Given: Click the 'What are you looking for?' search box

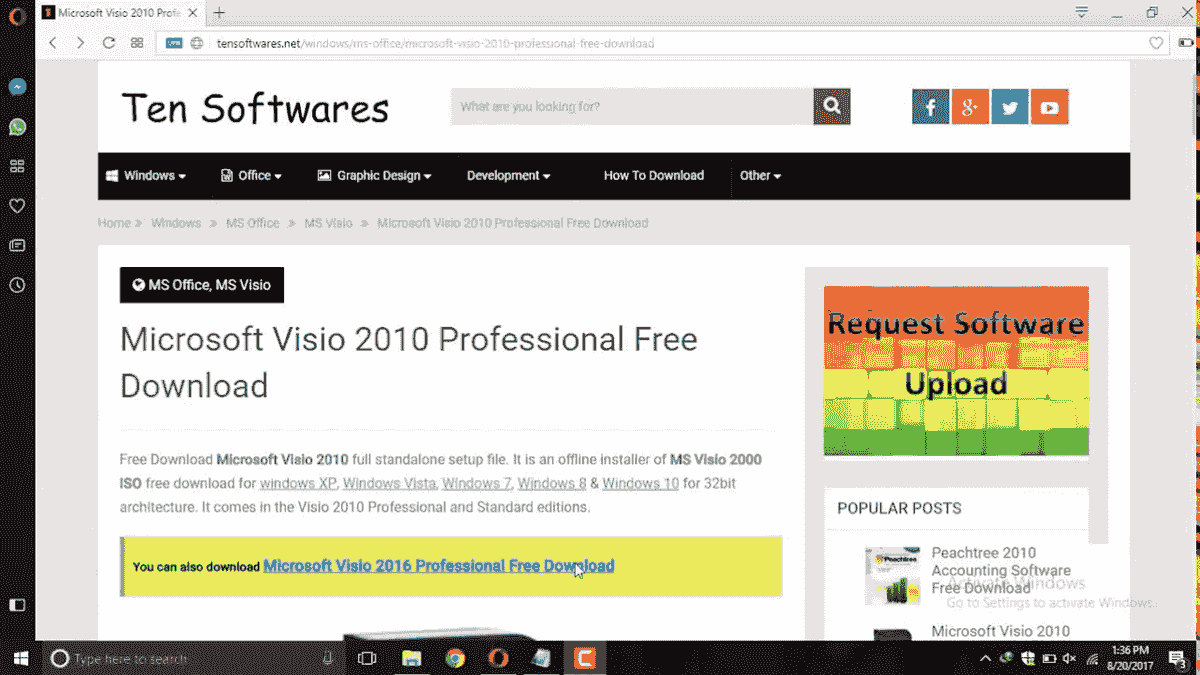Looking at the screenshot, I should coord(632,106).
